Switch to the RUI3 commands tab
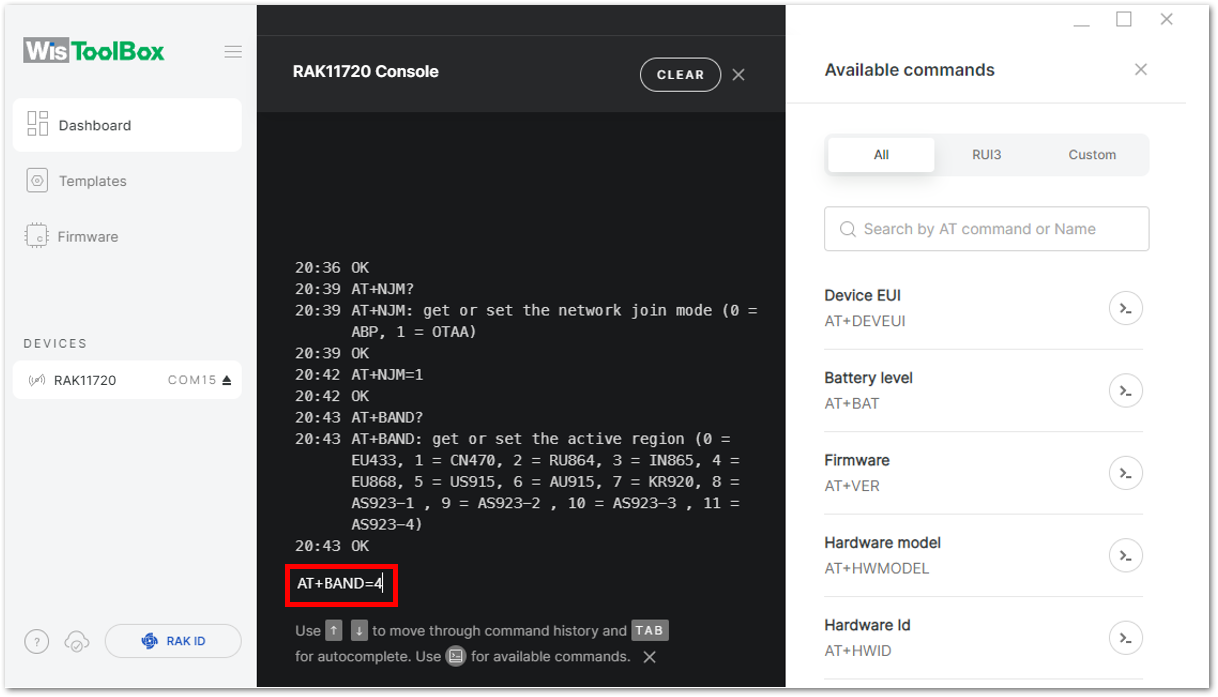Screen dimensions: 1218x697 click(x=987, y=155)
